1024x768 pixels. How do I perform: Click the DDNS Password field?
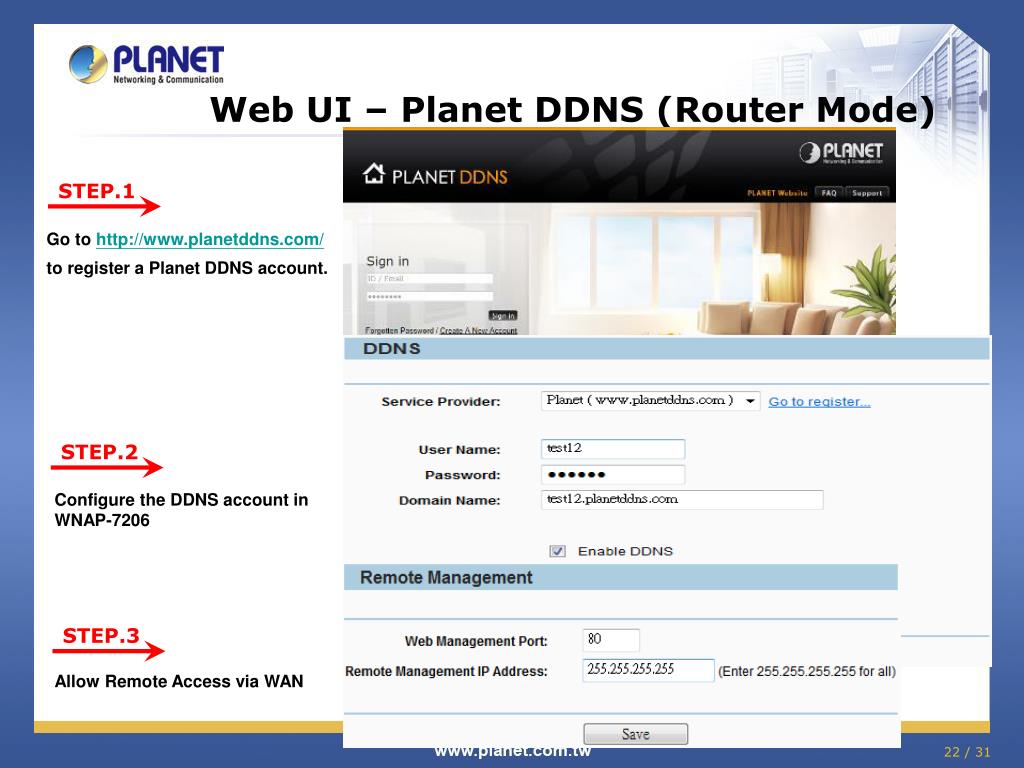(613, 475)
